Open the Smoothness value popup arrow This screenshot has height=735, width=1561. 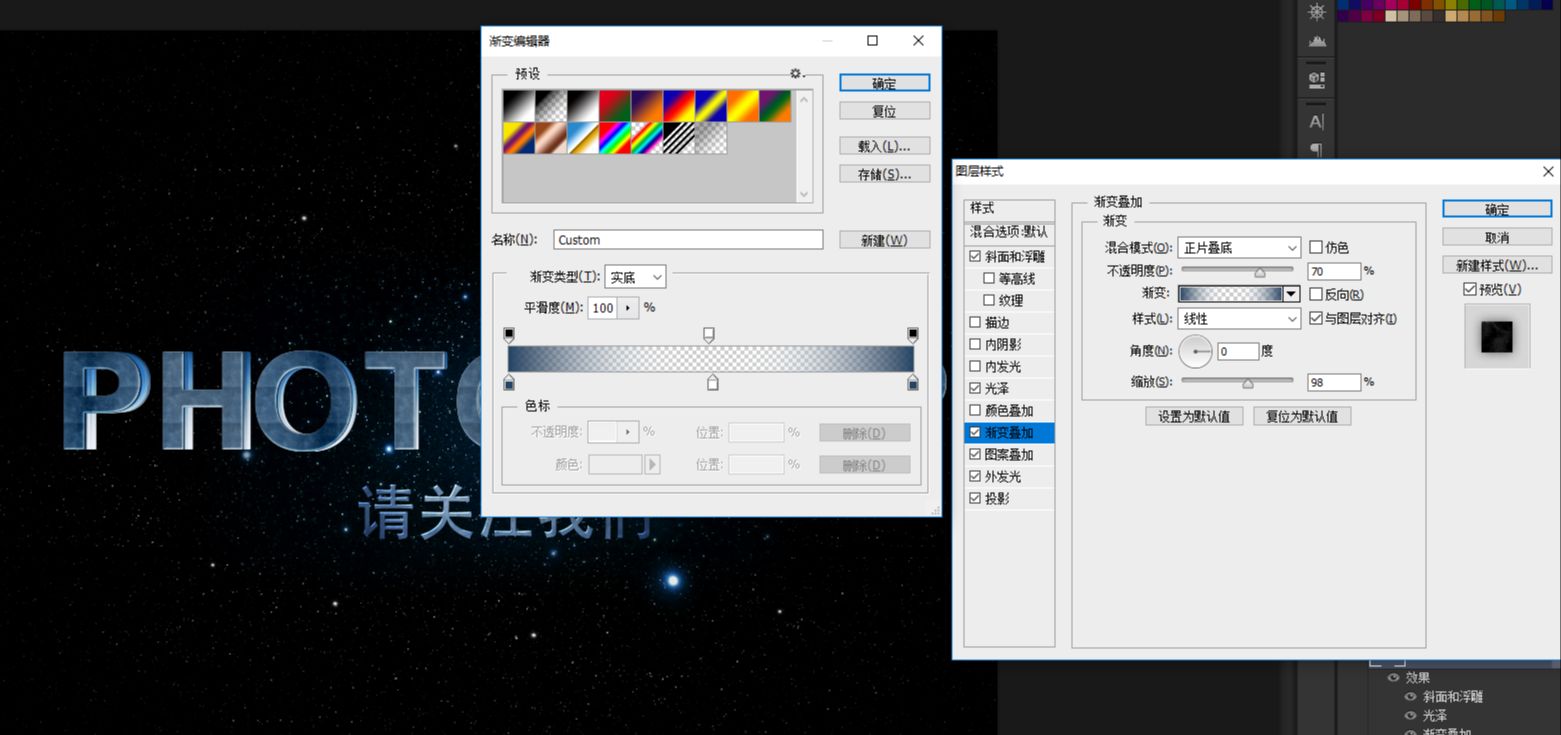click(629, 308)
